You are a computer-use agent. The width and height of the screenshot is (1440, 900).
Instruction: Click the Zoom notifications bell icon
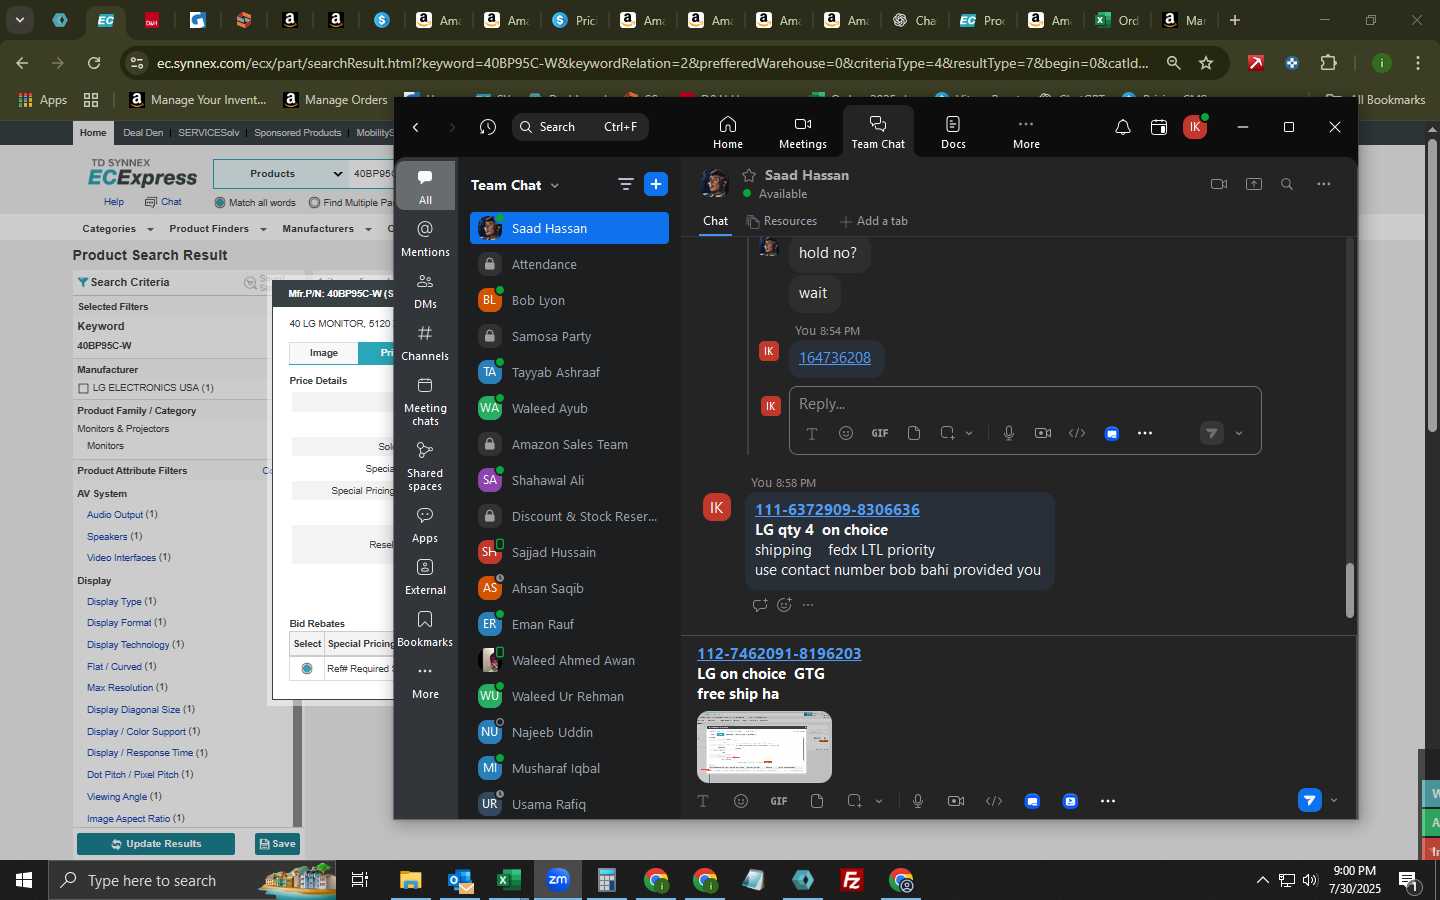1122,127
